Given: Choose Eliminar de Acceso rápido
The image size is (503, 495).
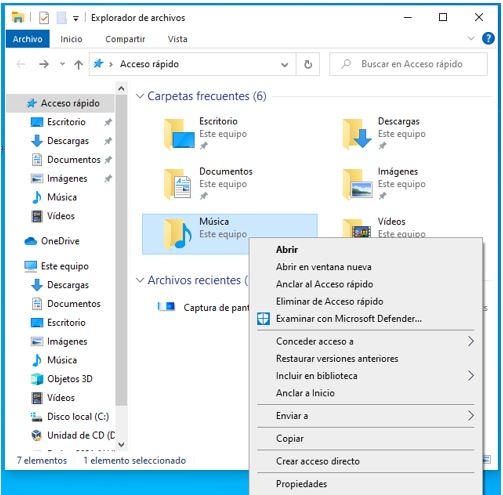Looking at the screenshot, I should point(366,302).
